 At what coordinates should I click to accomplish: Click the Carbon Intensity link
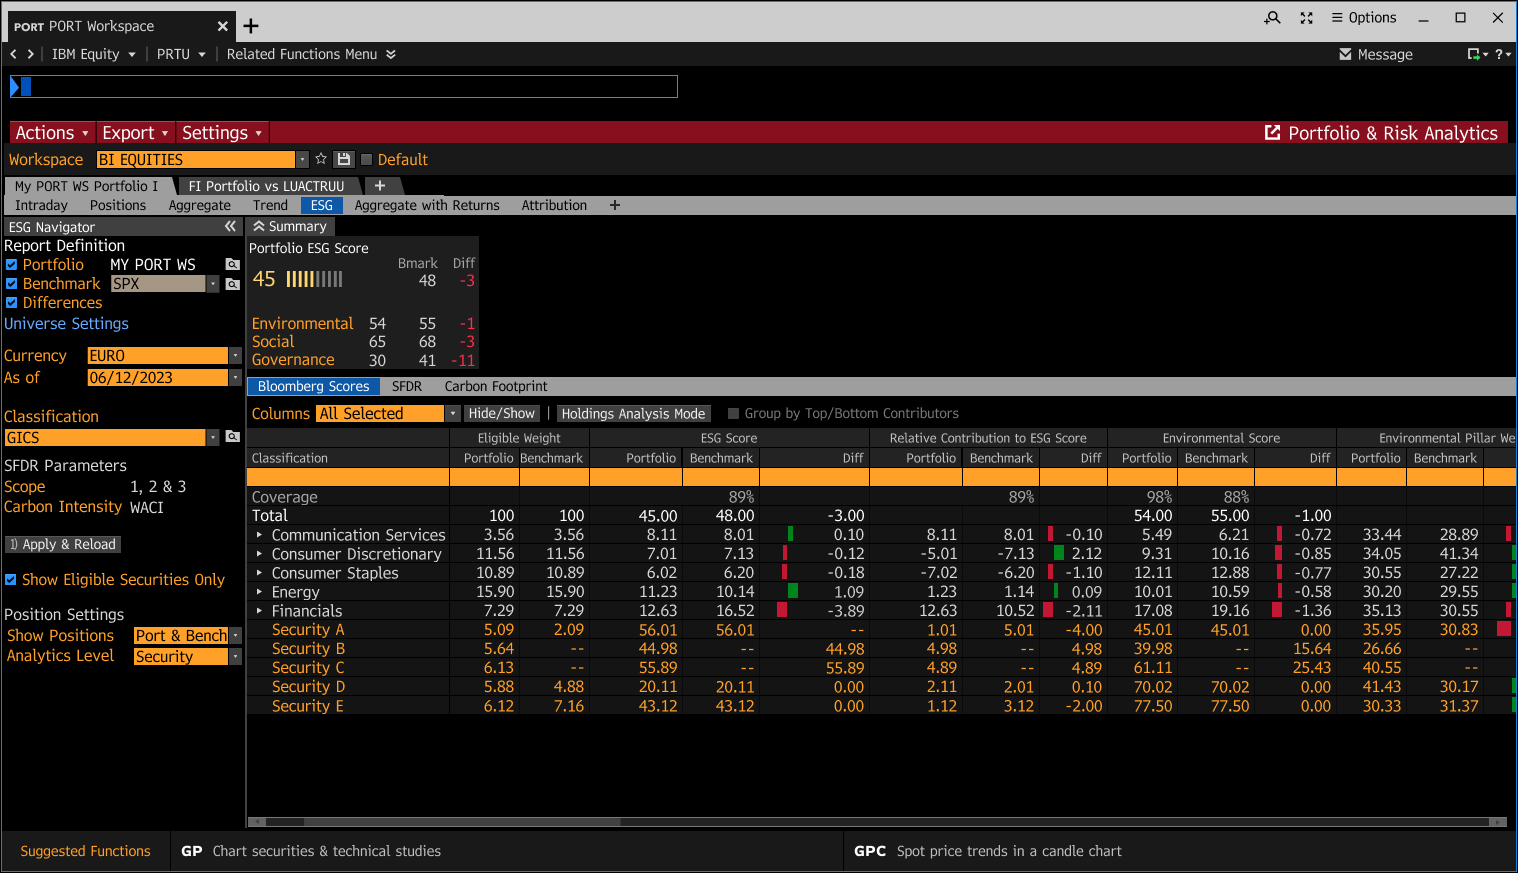pos(63,507)
